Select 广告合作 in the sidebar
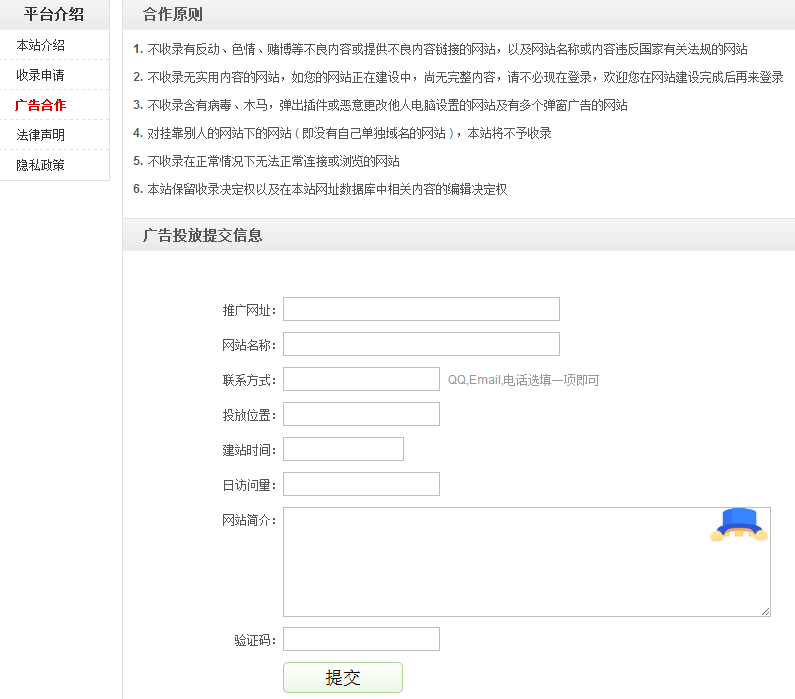 (x=41, y=105)
